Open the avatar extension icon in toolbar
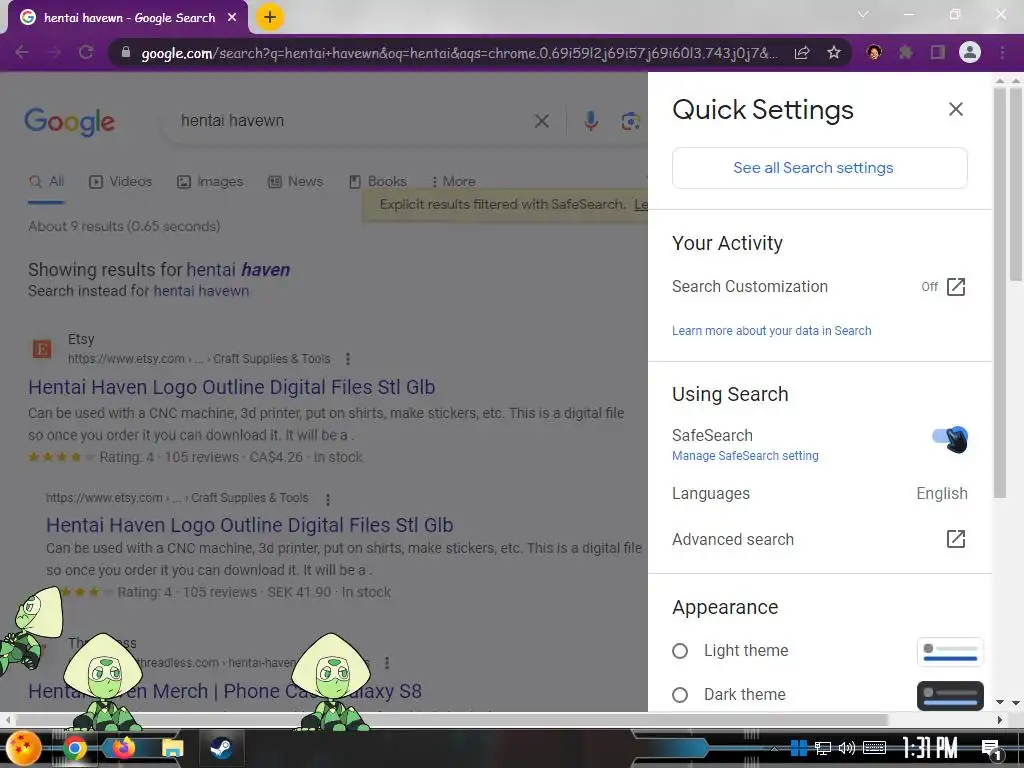The height and width of the screenshot is (768, 1024). click(874, 52)
